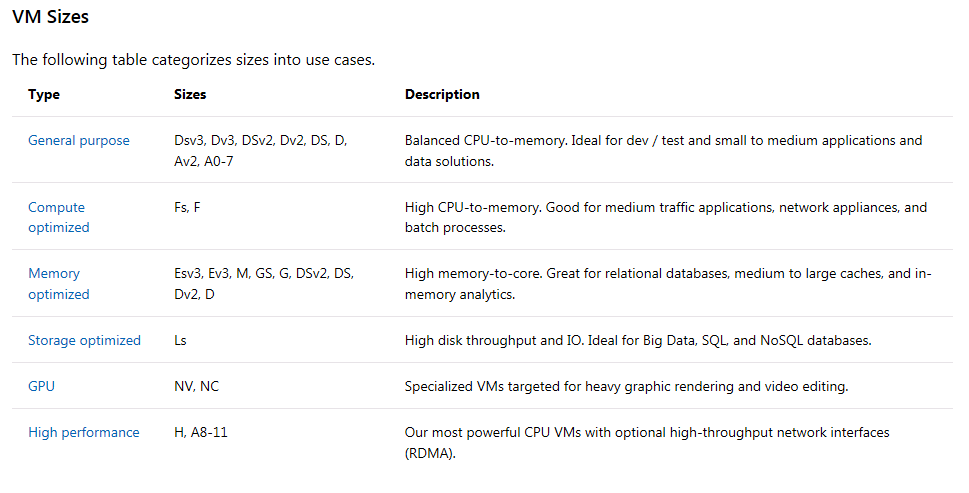
Task: Click the Type column header
Action: [x=44, y=95]
